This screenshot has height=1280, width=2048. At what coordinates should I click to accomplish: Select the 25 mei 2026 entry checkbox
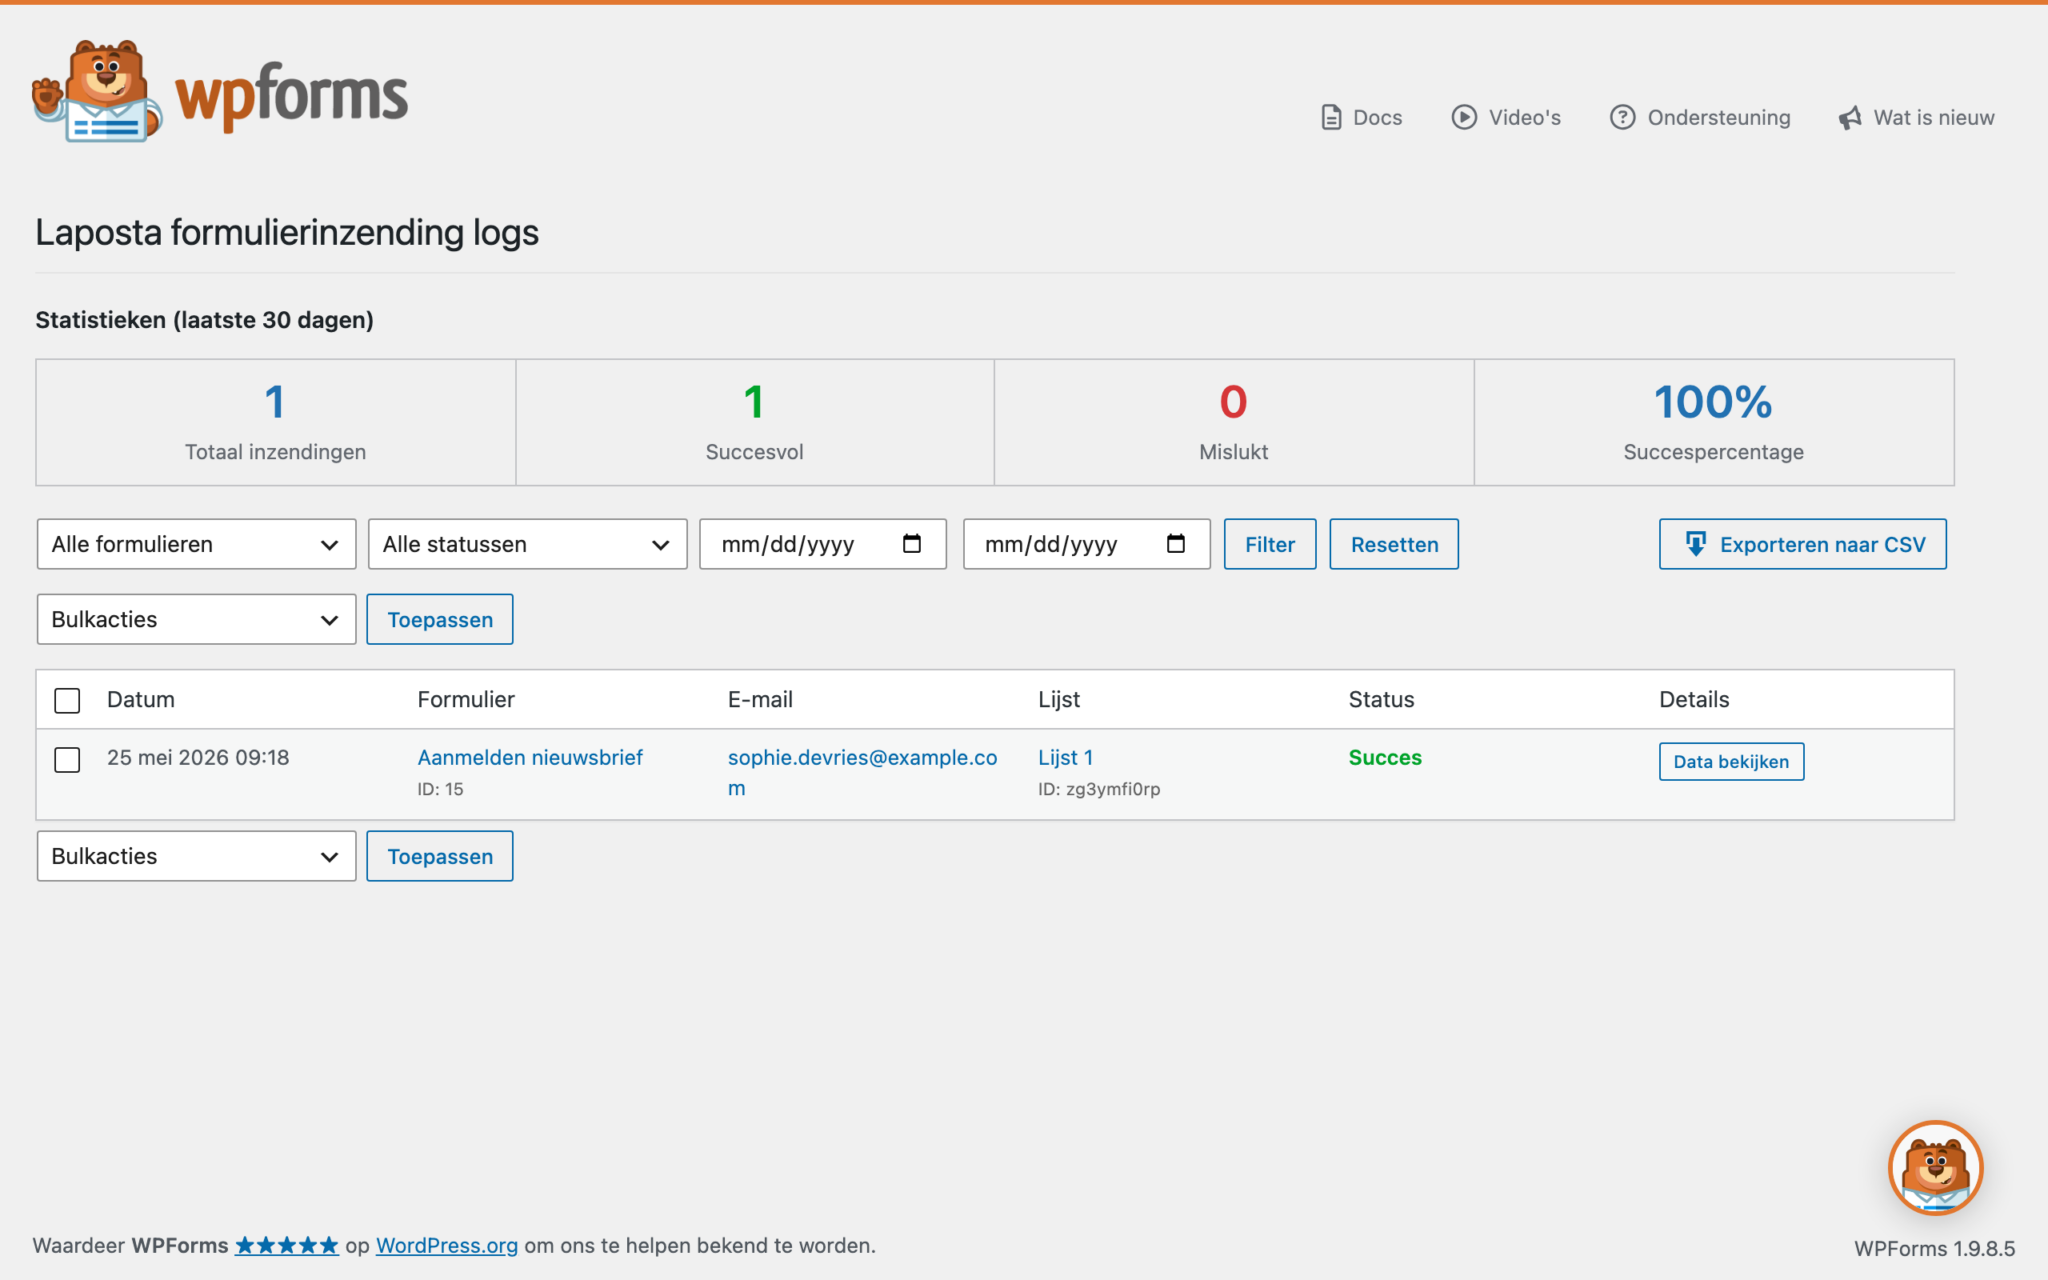coord(67,760)
